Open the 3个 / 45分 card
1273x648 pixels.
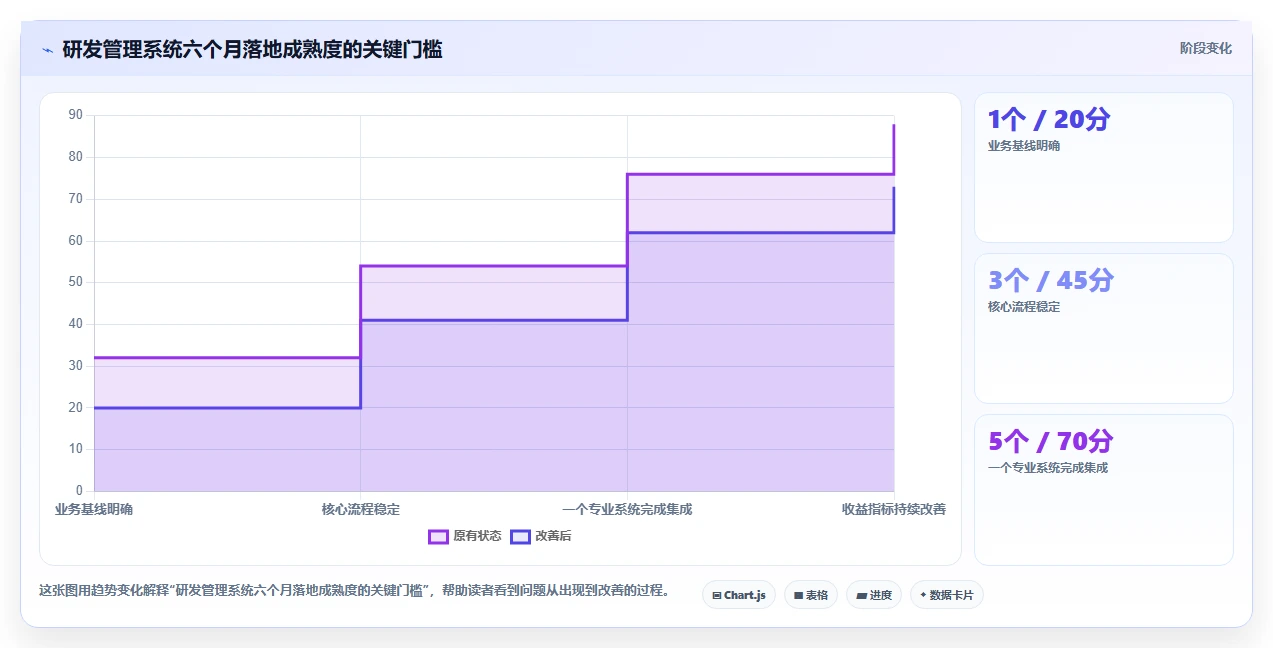pyautogui.click(x=1104, y=328)
